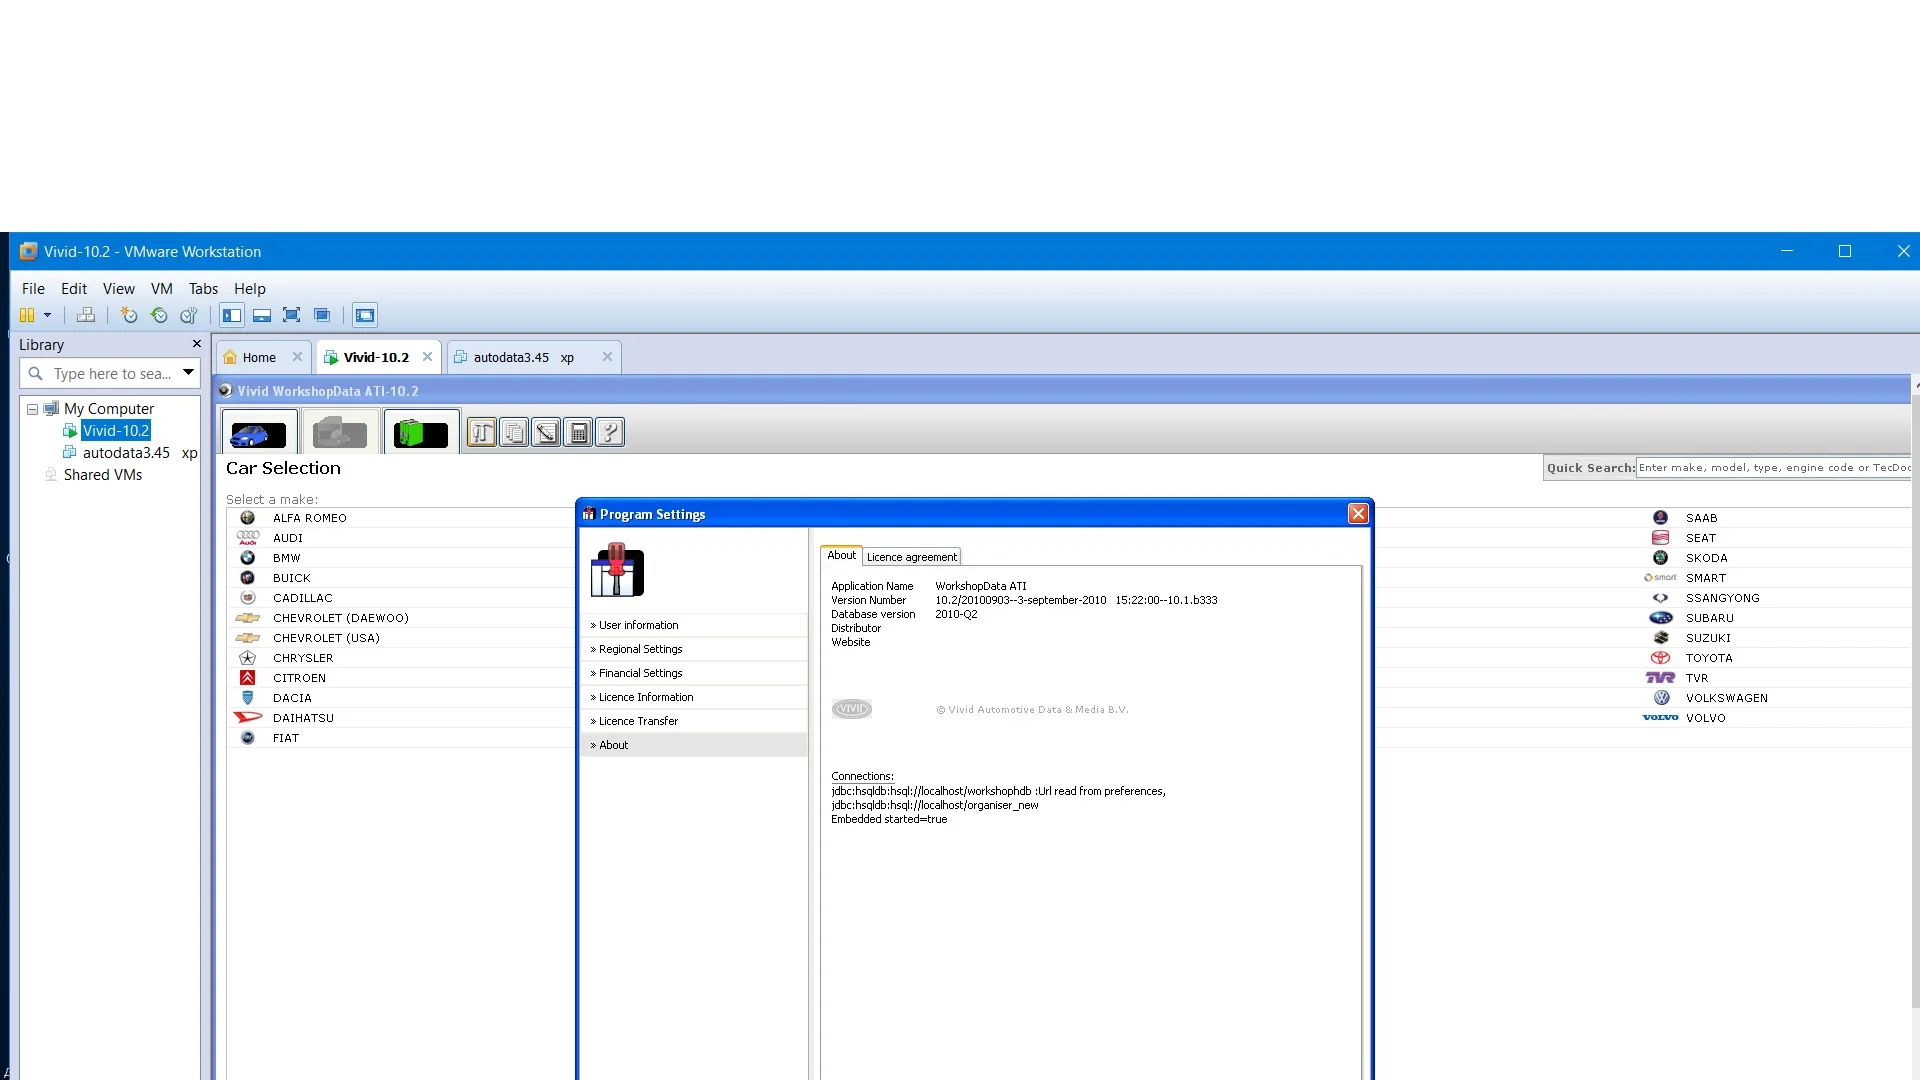Click the question mark help icon

click(x=610, y=433)
